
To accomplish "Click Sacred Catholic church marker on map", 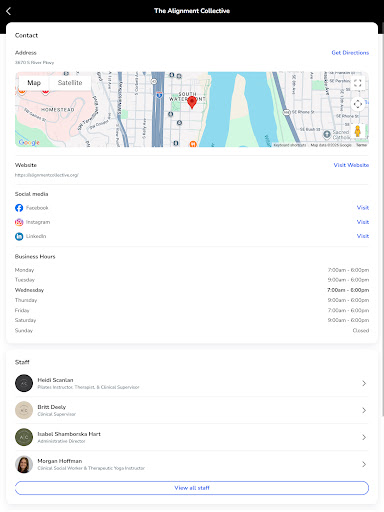I will 327,134.
